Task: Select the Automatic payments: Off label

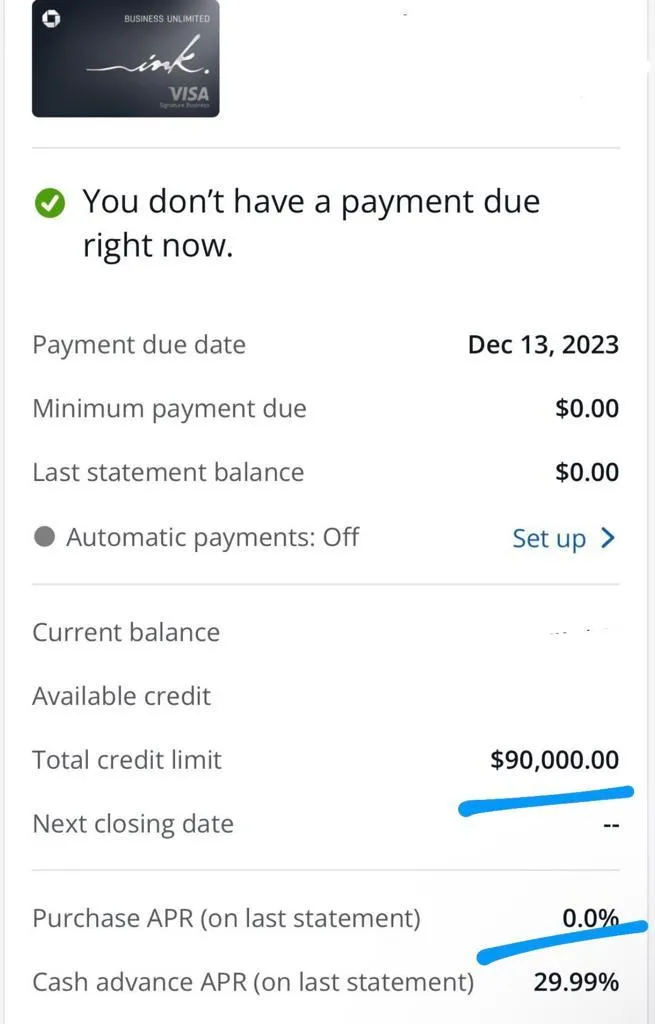Action: (213, 537)
